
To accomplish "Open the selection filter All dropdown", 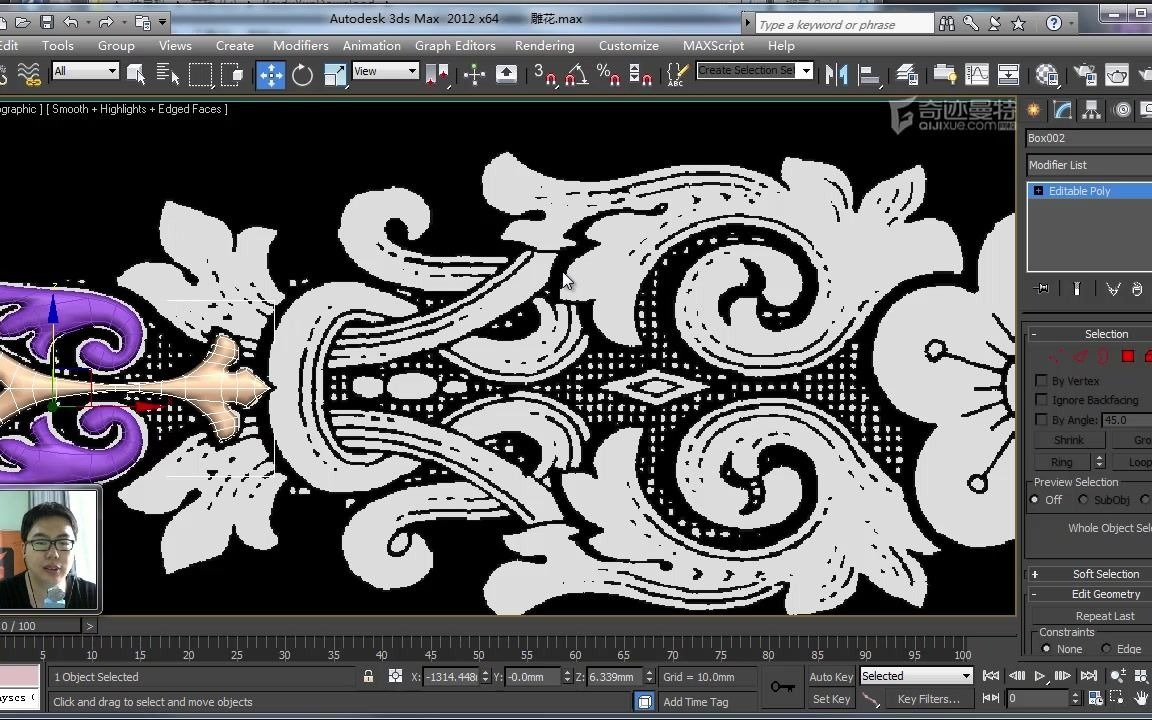I will (85, 71).
